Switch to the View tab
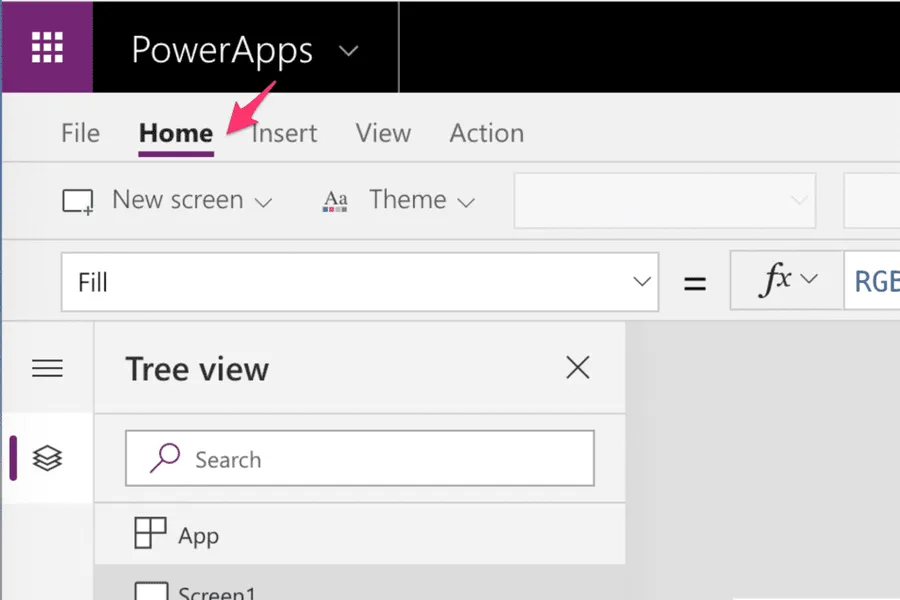This screenshot has width=900, height=600. coord(383,133)
